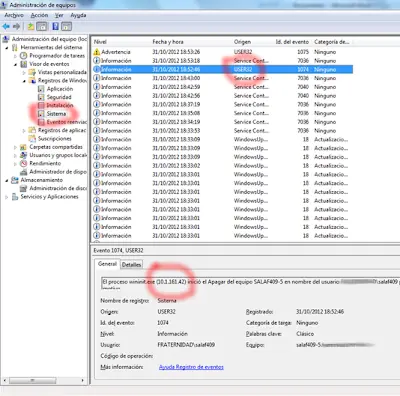The image size is (400, 396).
Task: Select the event dated 31/10/2012 18:43:00
Action: (x=222, y=78)
